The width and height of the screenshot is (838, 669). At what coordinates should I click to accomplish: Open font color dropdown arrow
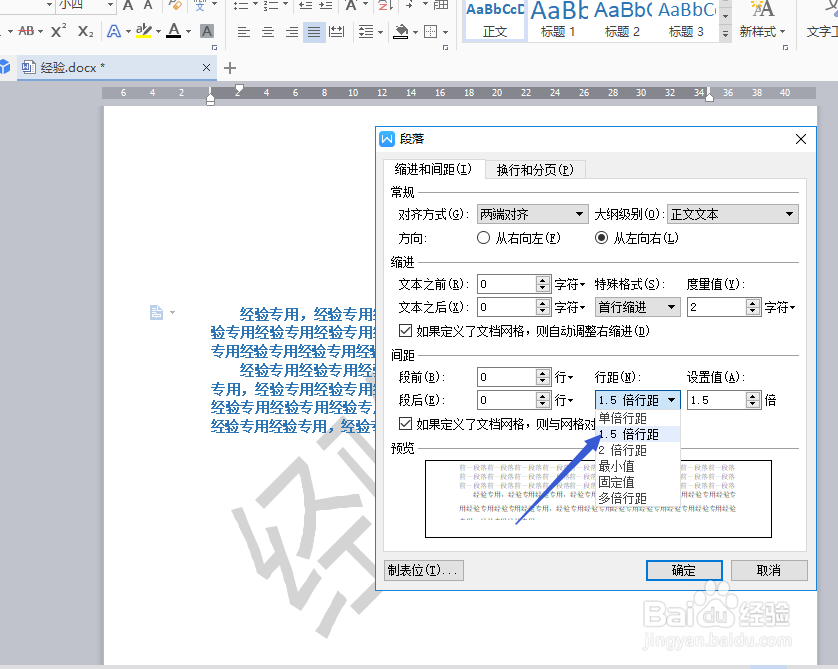coord(189,32)
